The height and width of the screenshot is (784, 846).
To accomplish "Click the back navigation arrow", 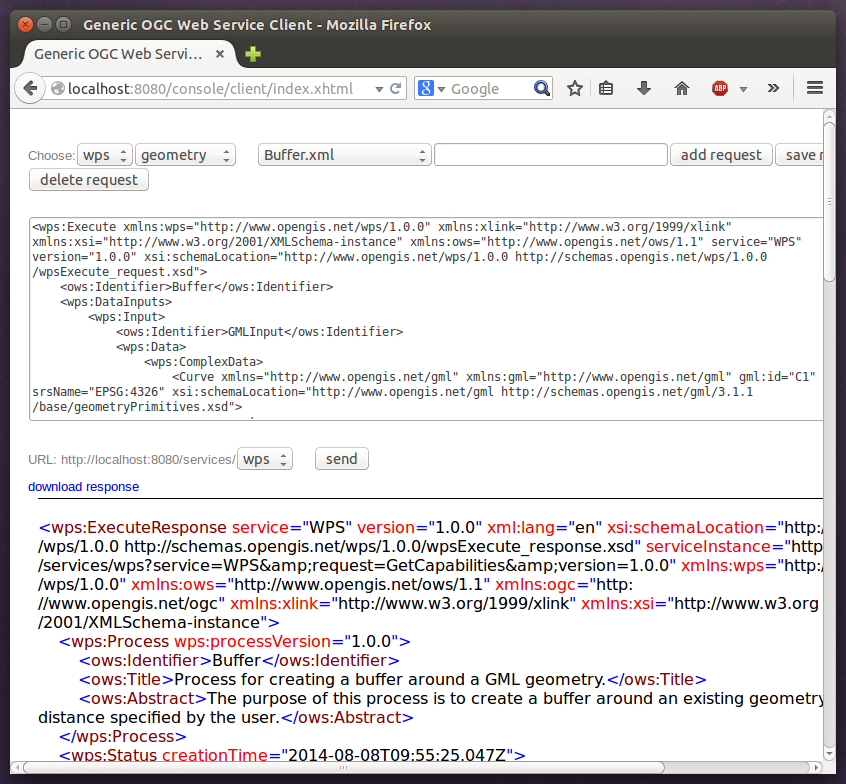I will (x=30, y=88).
